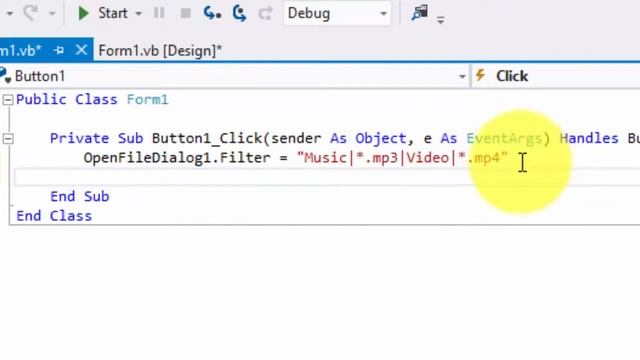Open the Start button dropdown arrow

point(138,14)
